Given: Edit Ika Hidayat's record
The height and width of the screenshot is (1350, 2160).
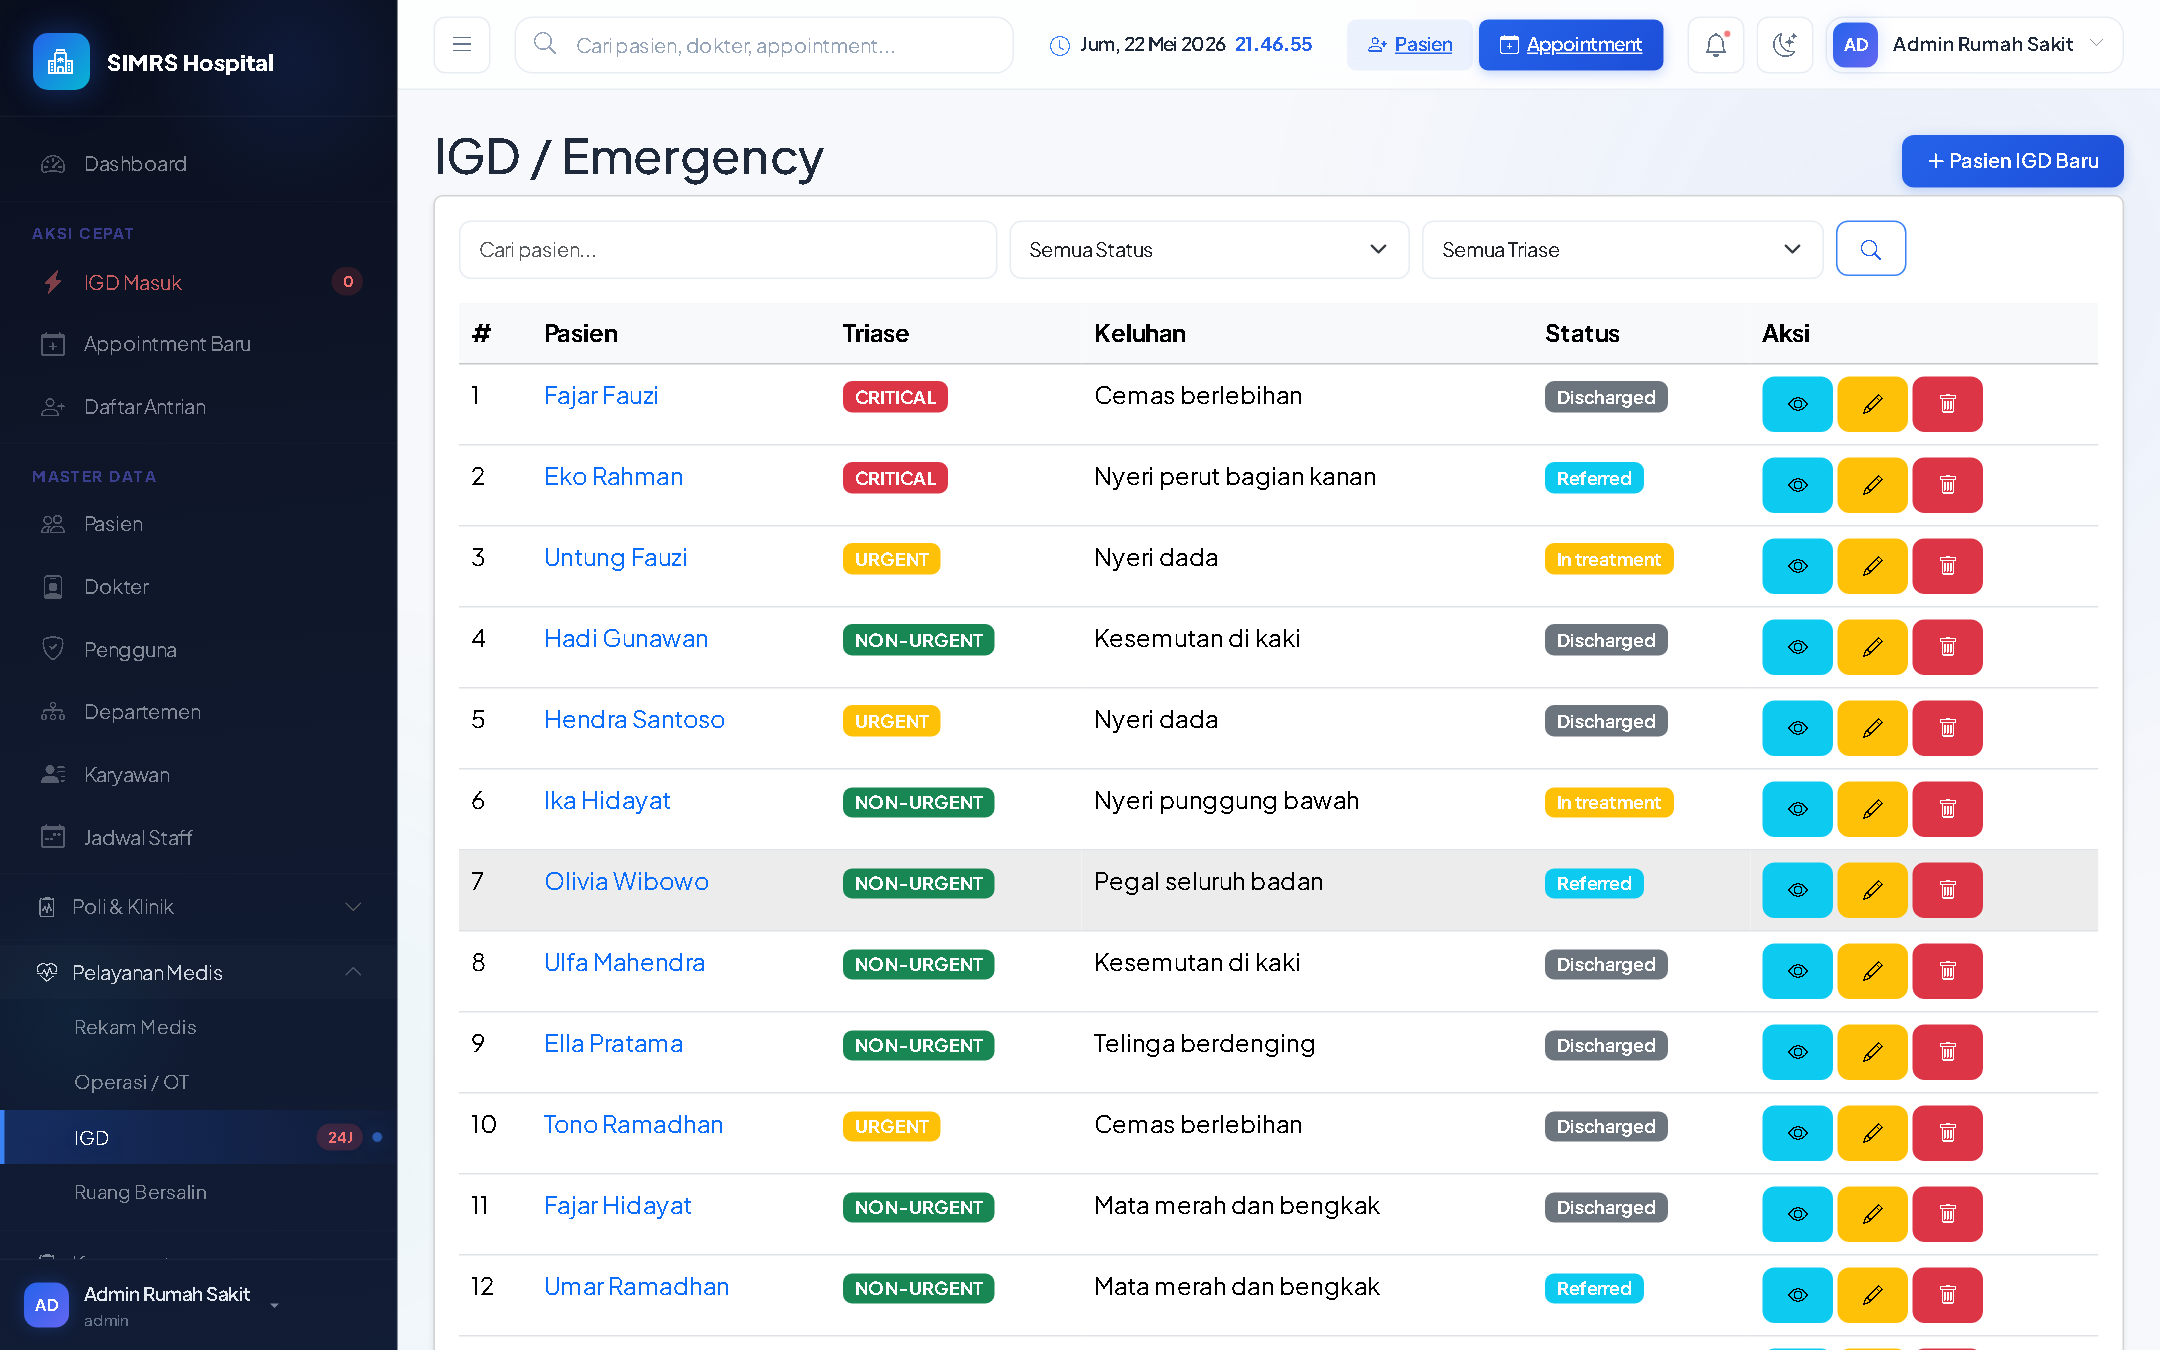Looking at the screenshot, I should (1872, 809).
